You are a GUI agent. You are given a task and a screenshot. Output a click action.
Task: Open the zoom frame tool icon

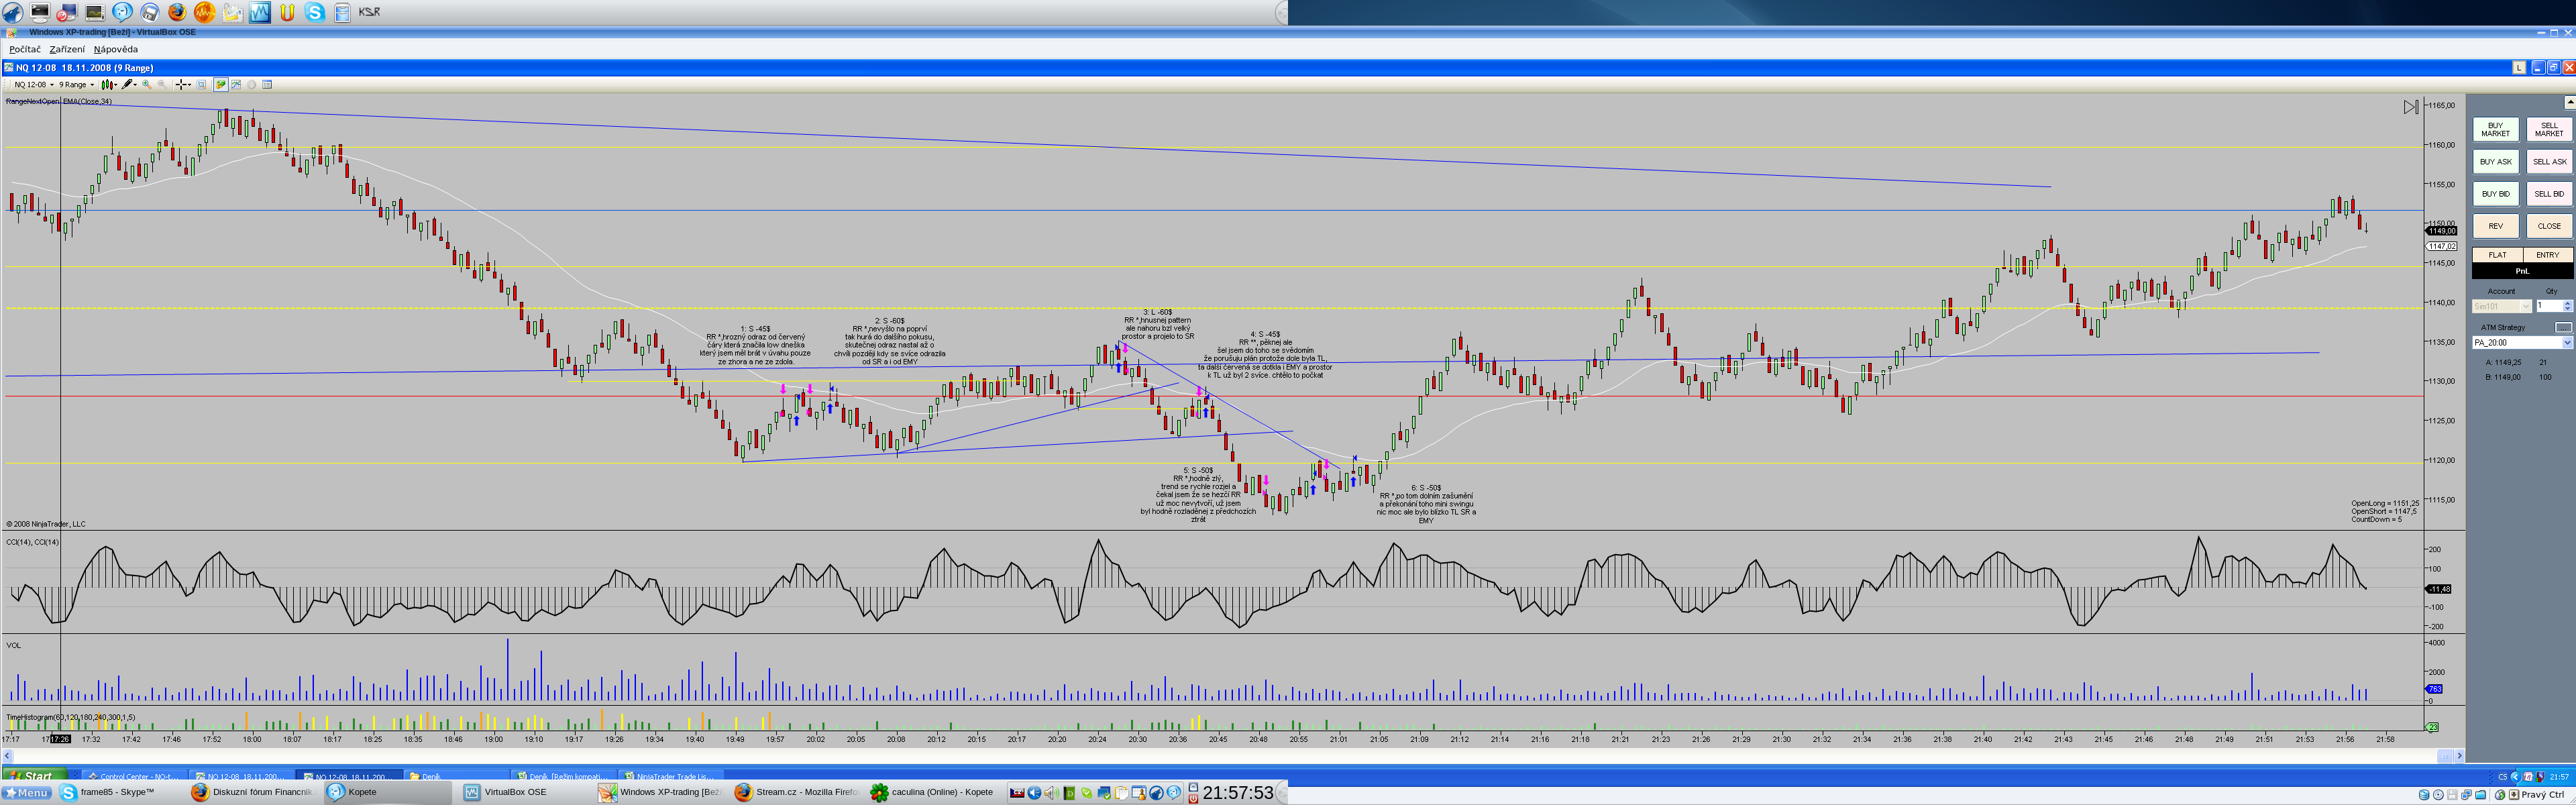[201, 85]
